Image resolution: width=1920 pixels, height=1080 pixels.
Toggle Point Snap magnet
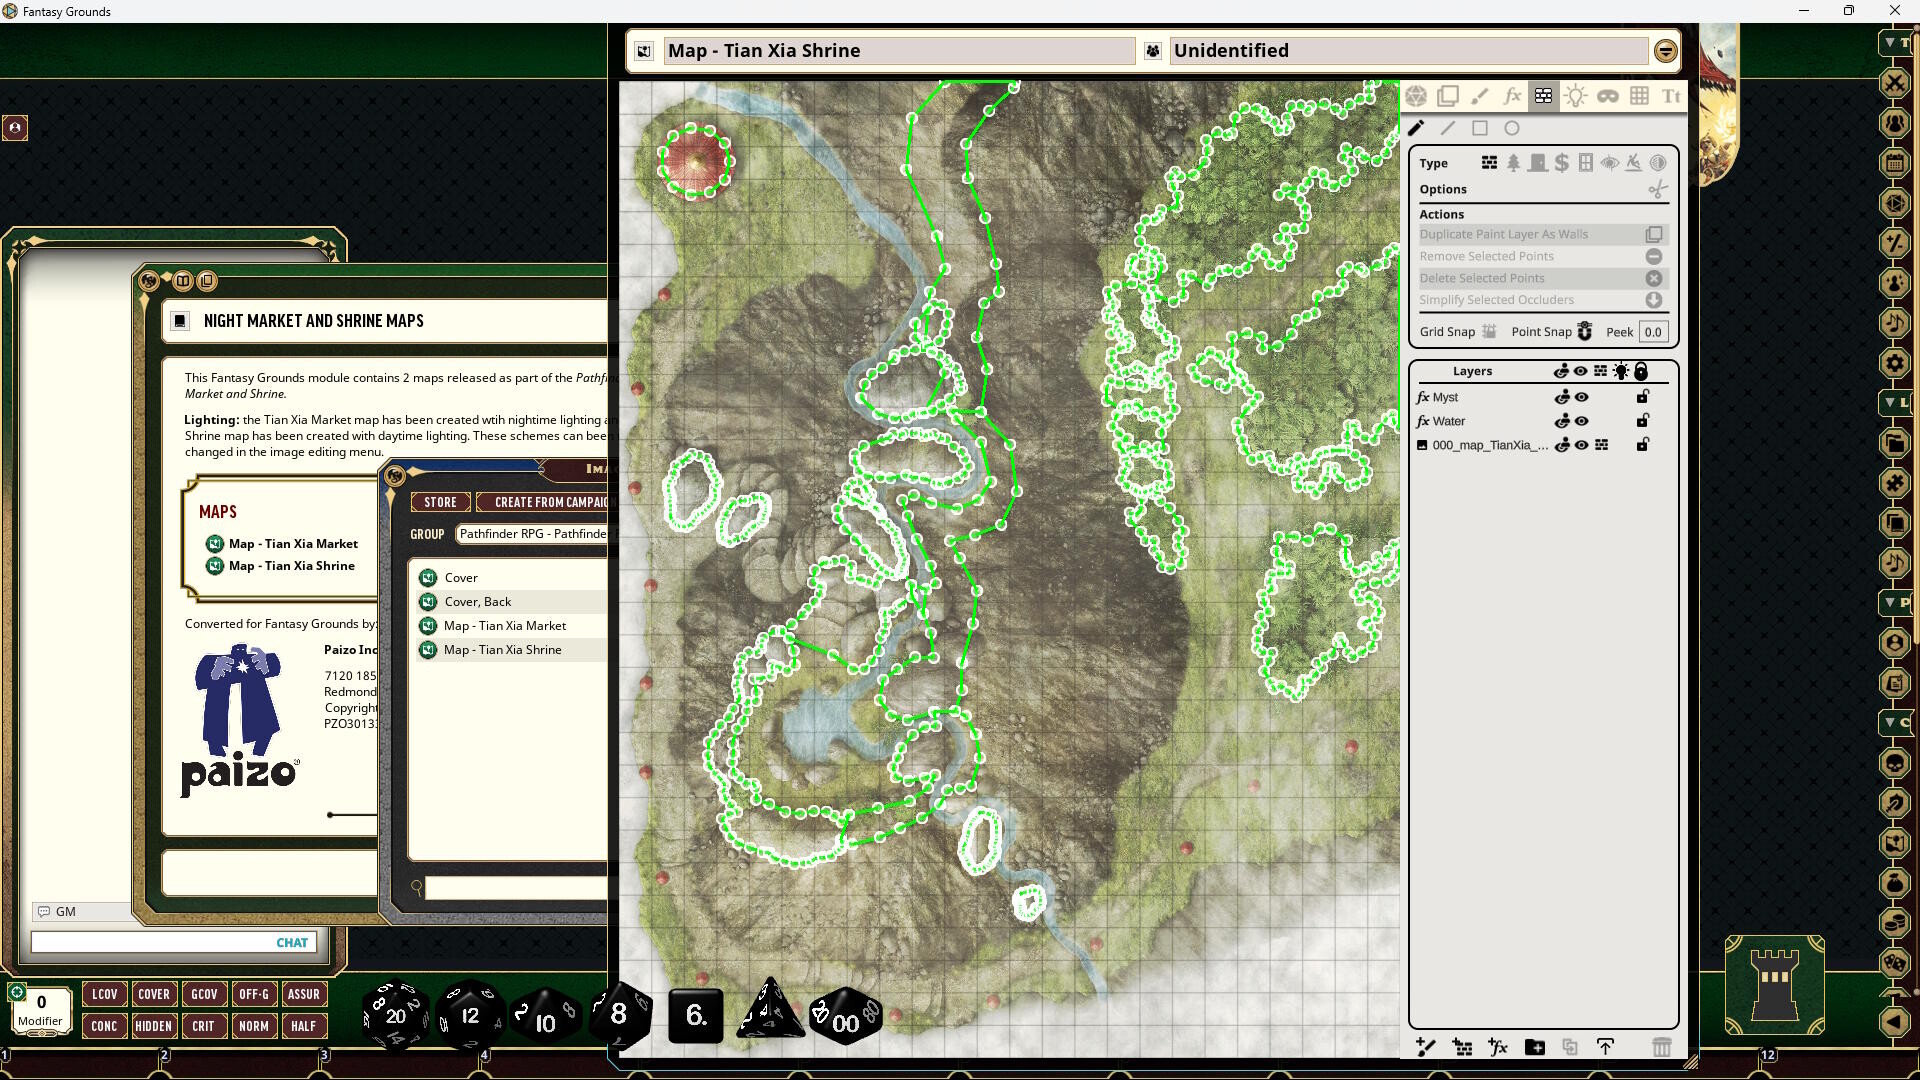(x=1584, y=332)
